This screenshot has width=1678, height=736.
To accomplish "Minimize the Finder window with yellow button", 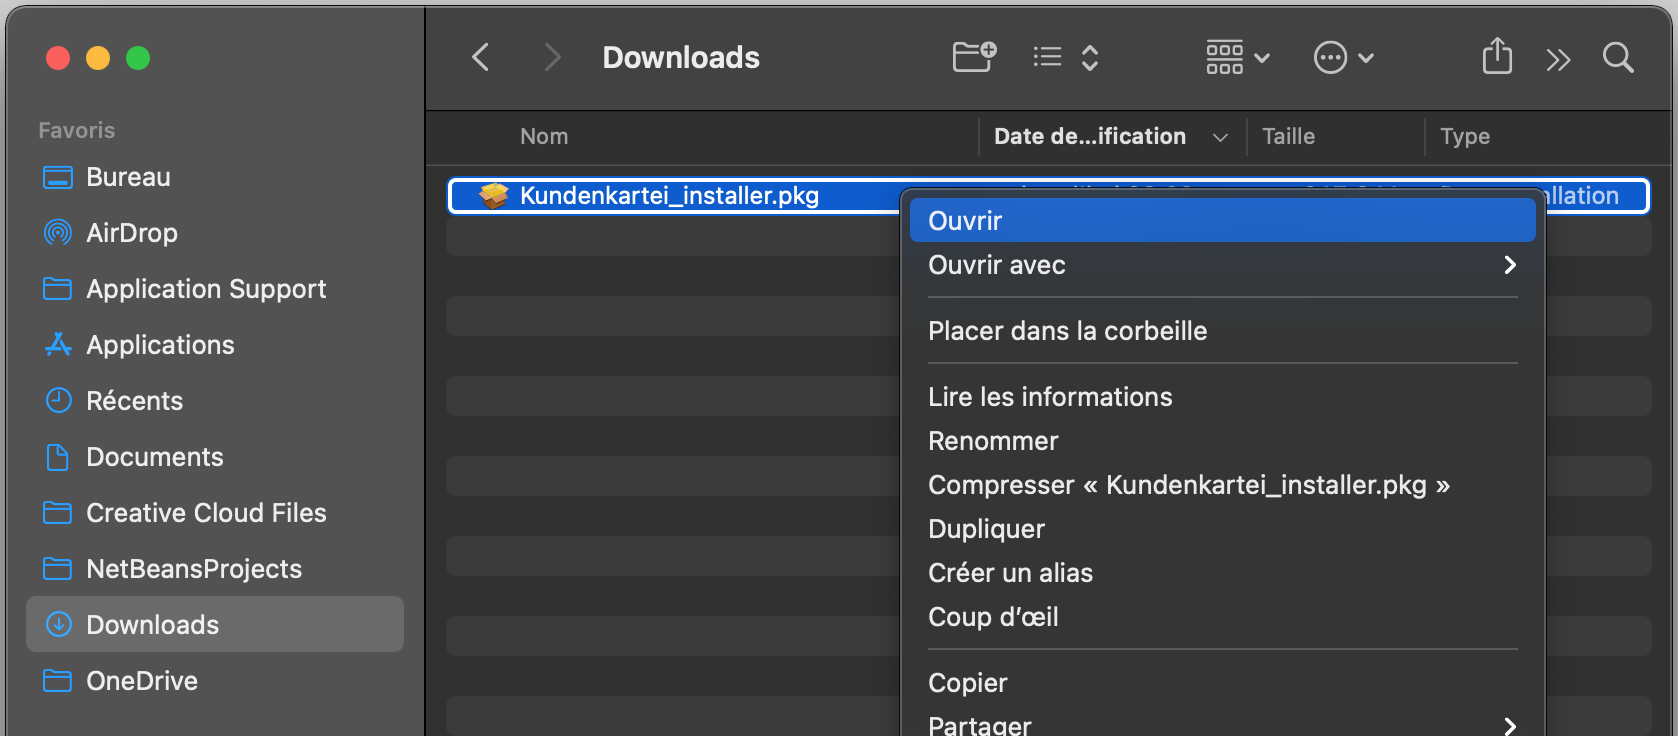I will point(98,58).
